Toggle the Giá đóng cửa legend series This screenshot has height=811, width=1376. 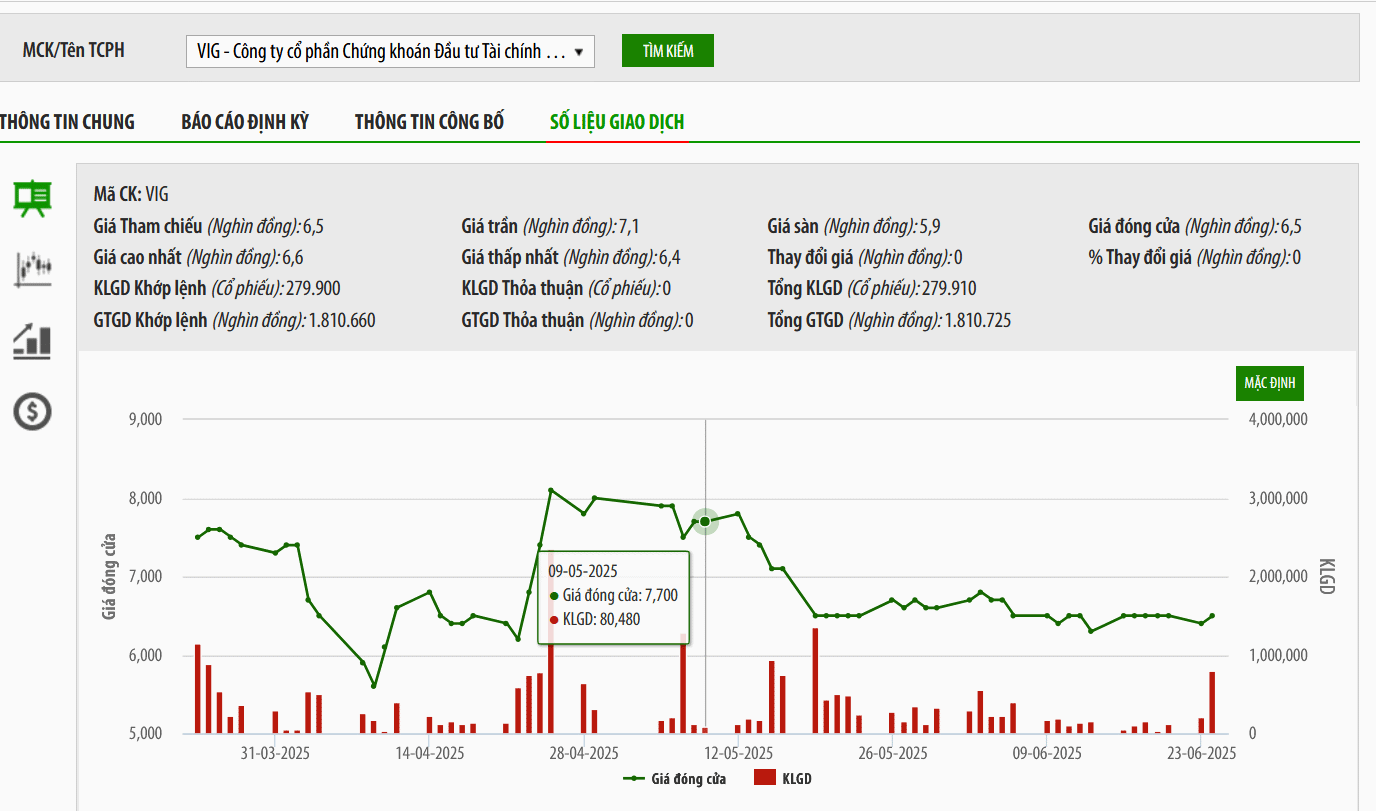coord(675,778)
